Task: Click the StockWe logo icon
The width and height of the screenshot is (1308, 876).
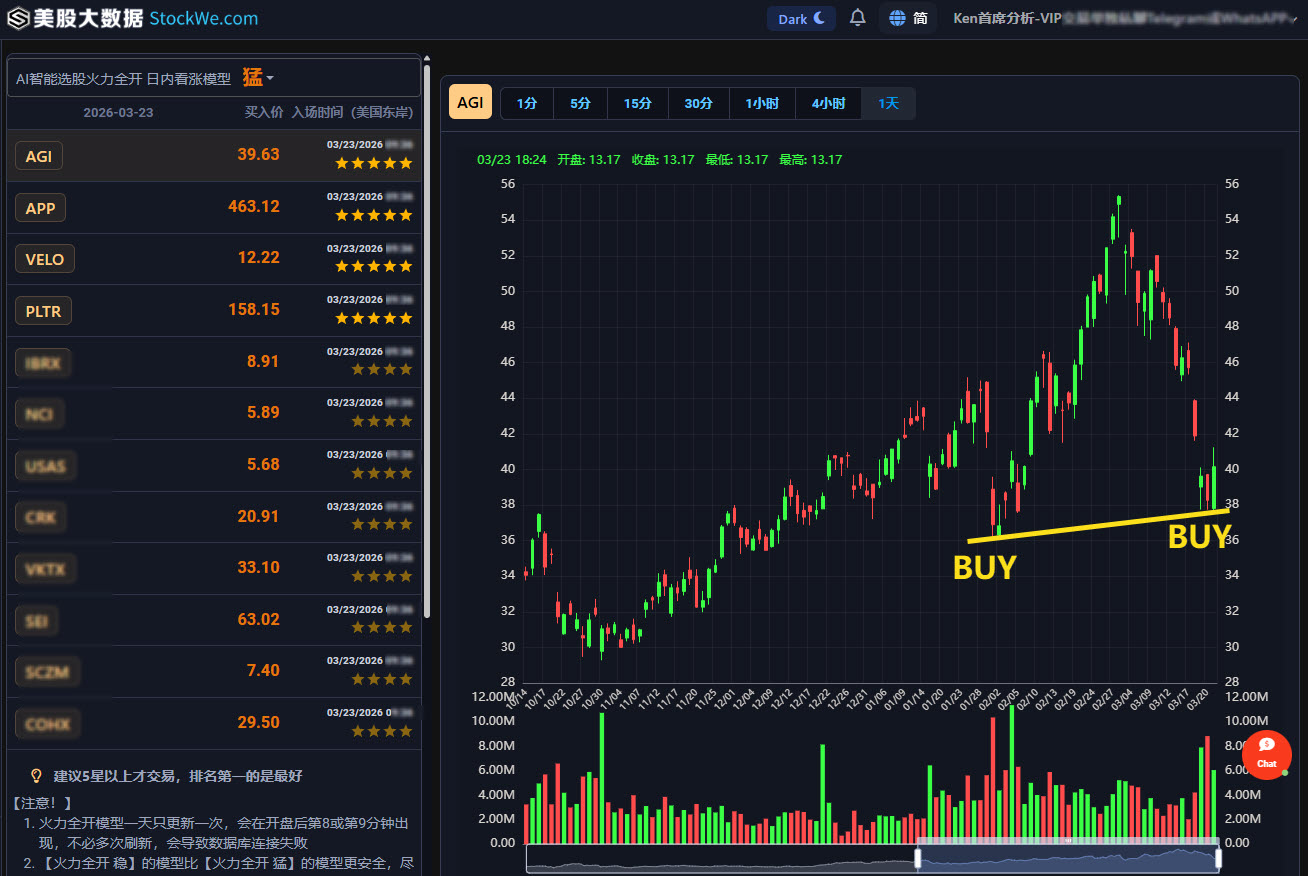Action: (18, 19)
